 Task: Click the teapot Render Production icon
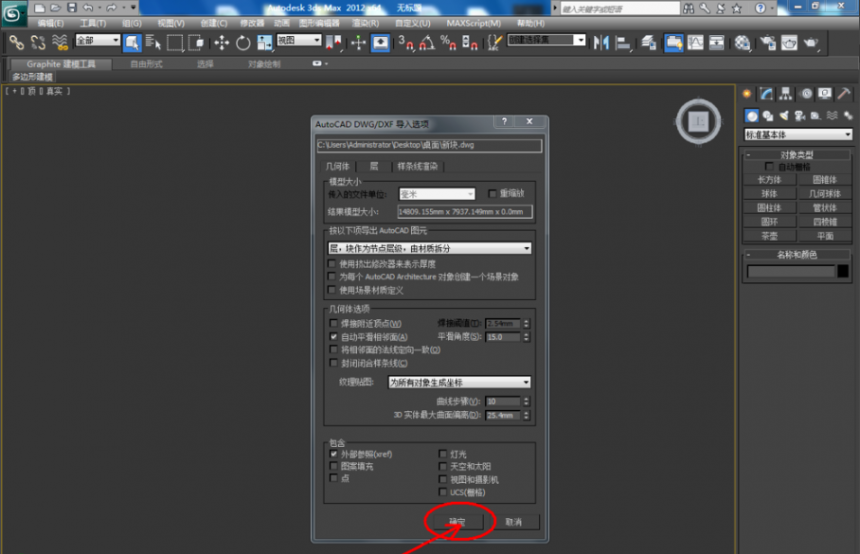pos(811,42)
